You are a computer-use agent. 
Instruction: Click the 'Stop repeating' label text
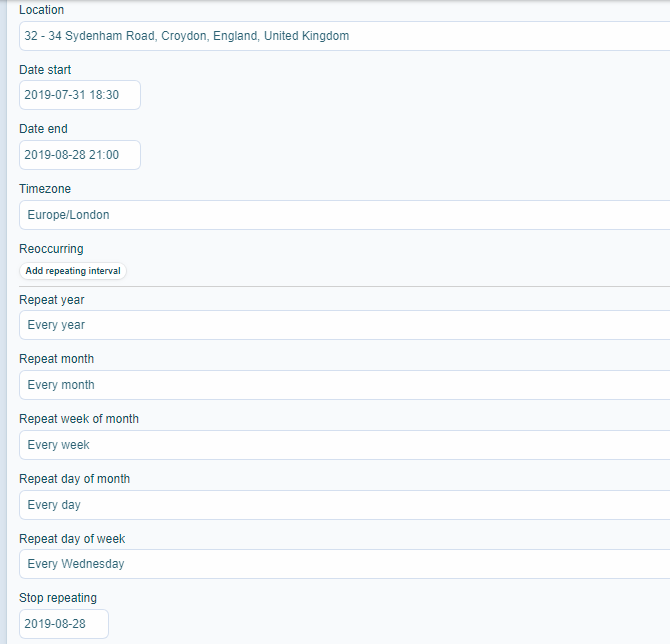58,598
